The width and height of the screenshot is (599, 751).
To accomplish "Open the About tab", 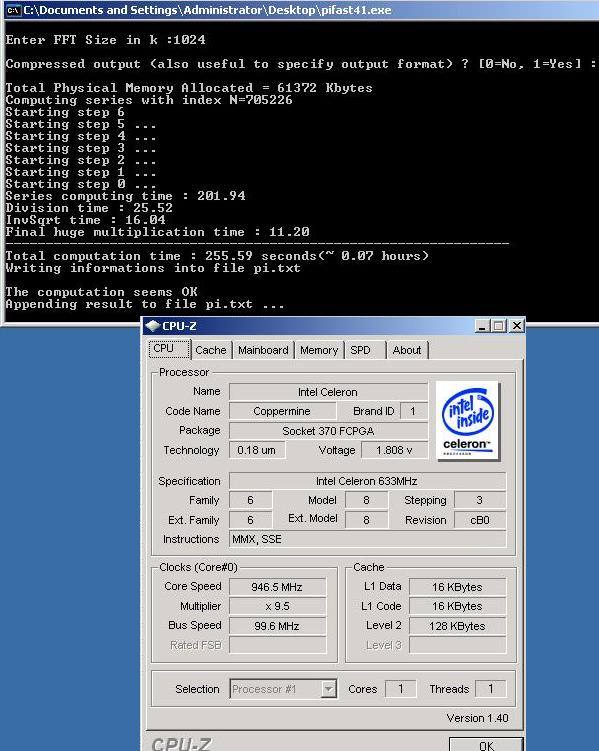I will [x=407, y=350].
